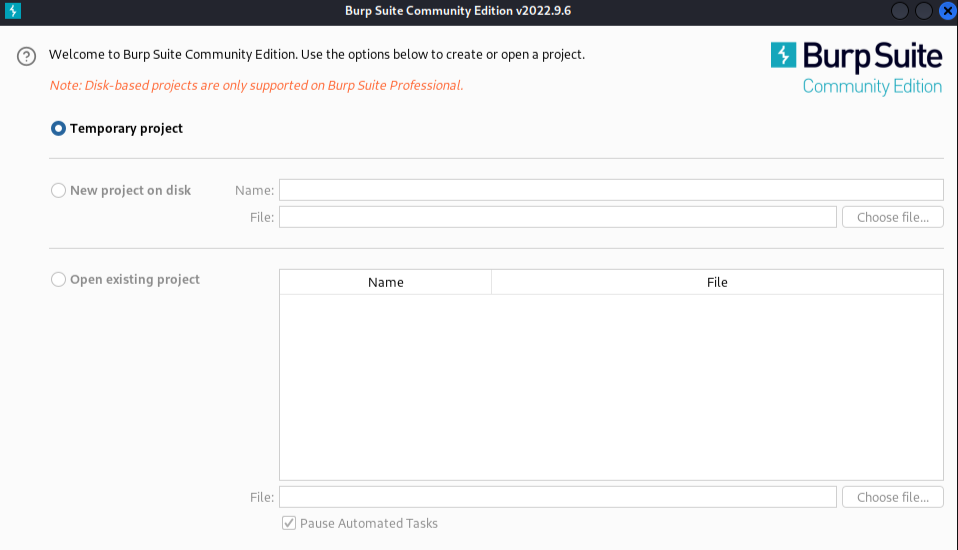Image resolution: width=958 pixels, height=550 pixels.
Task: Close the Burp Suite window
Action: tap(948, 11)
